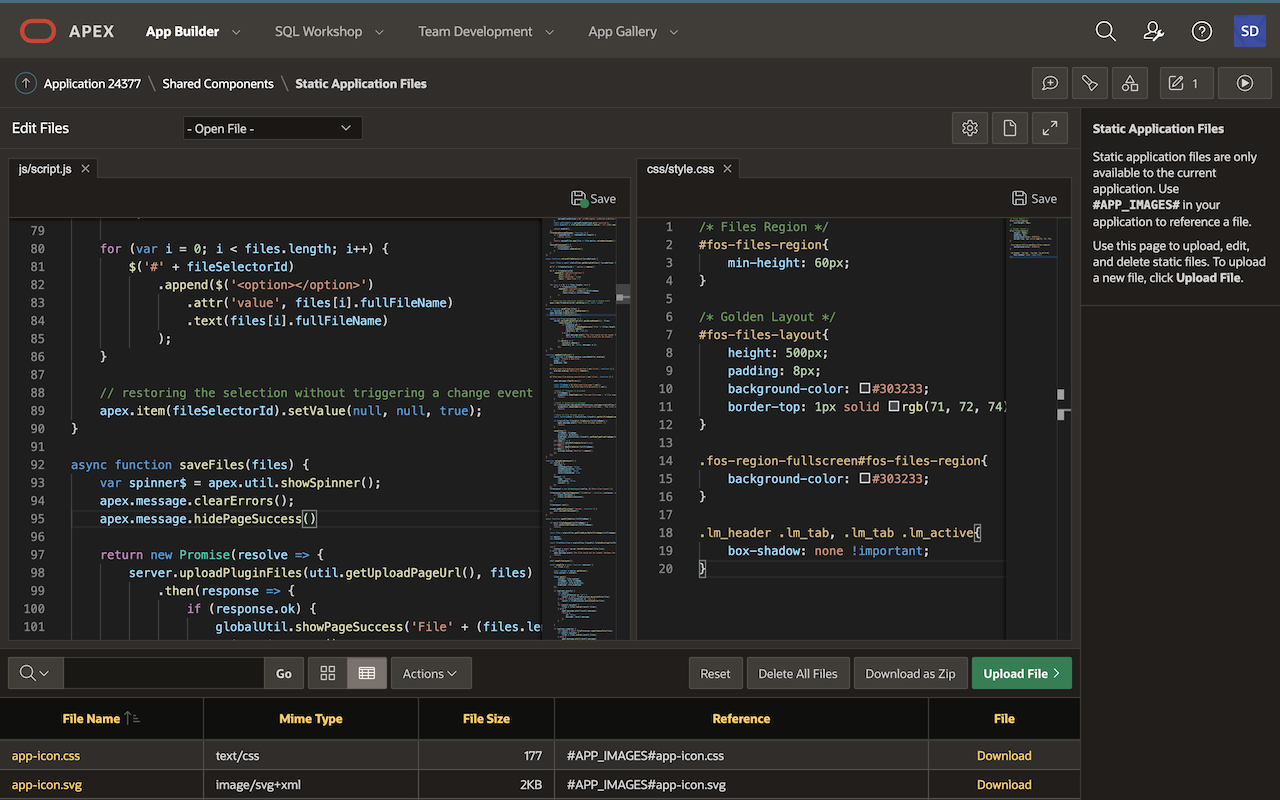Run the application with the play icon
Image resolution: width=1280 pixels, height=800 pixels.
[1245, 84]
